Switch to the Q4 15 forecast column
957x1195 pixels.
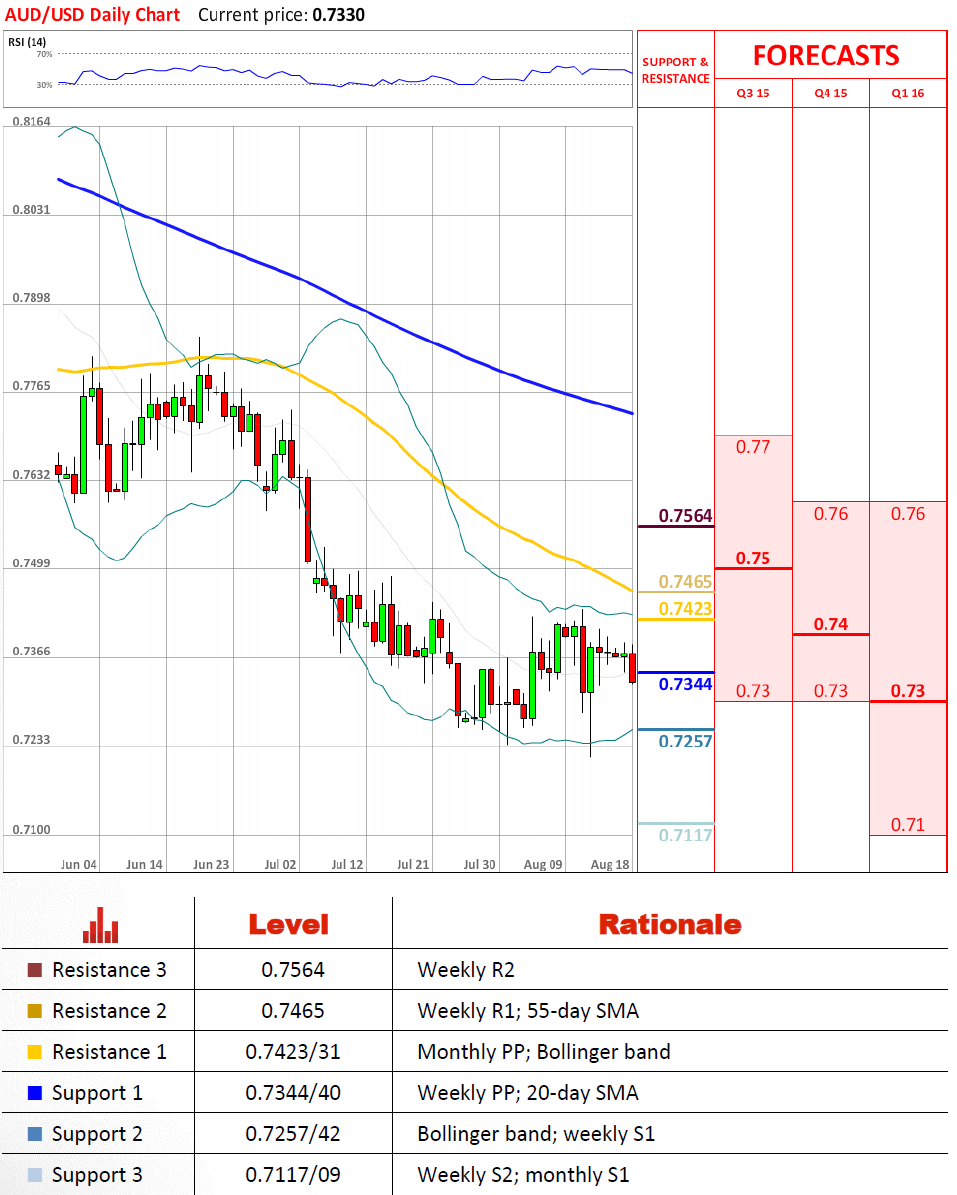click(x=830, y=93)
